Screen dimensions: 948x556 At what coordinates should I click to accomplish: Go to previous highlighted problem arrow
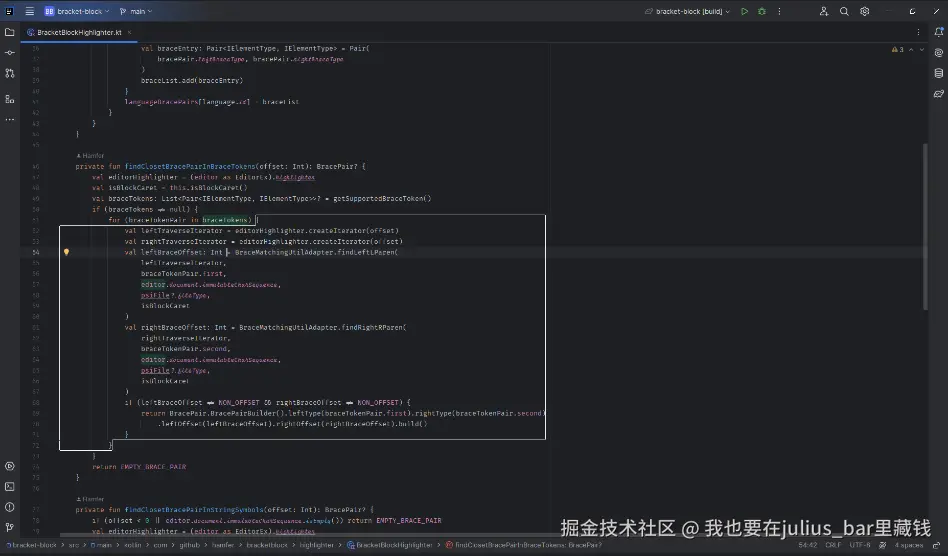[911, 50]
